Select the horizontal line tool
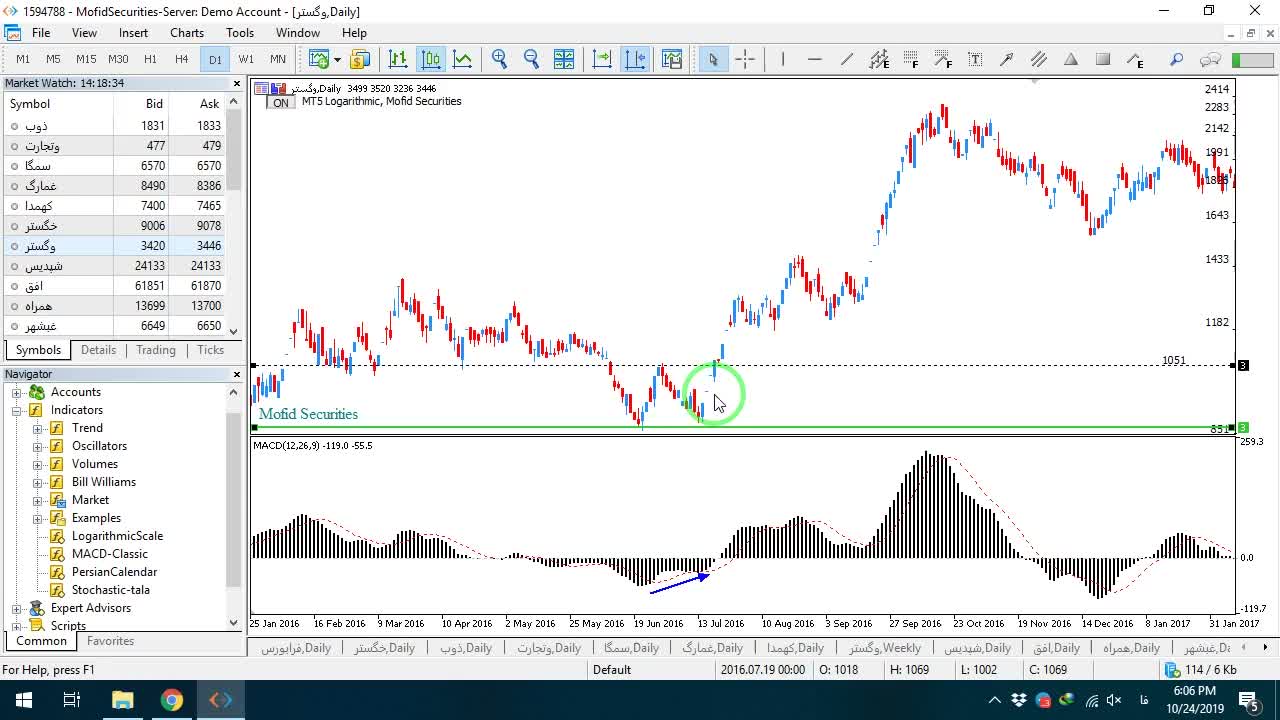Viewport: 1280px width, 720px height. (815, 59)
